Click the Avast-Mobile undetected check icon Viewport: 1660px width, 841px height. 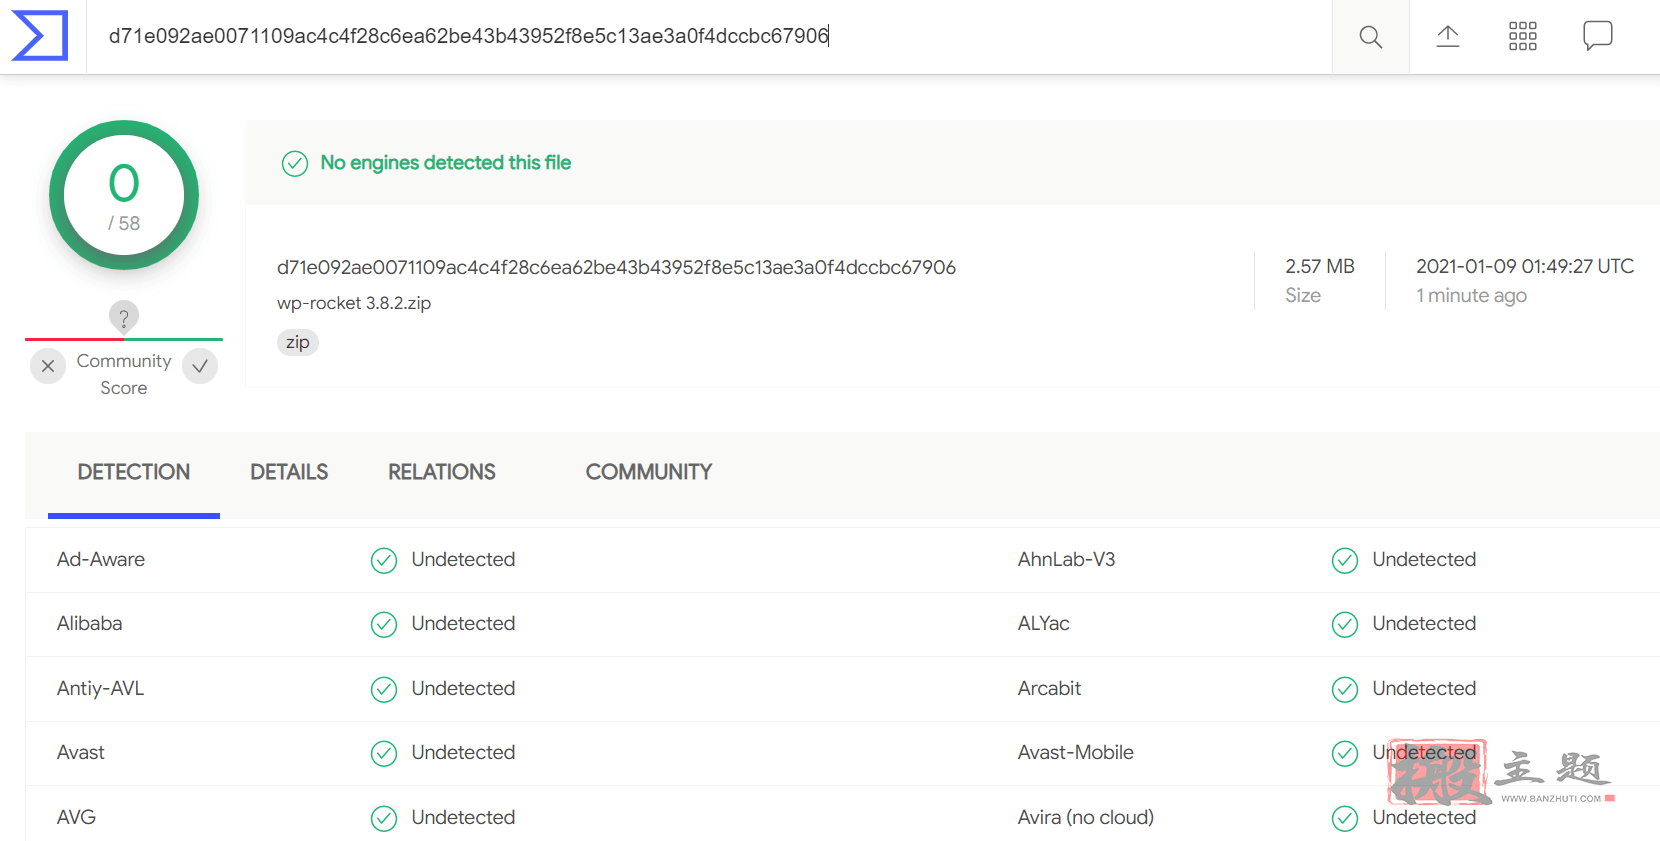[1345, 753]
